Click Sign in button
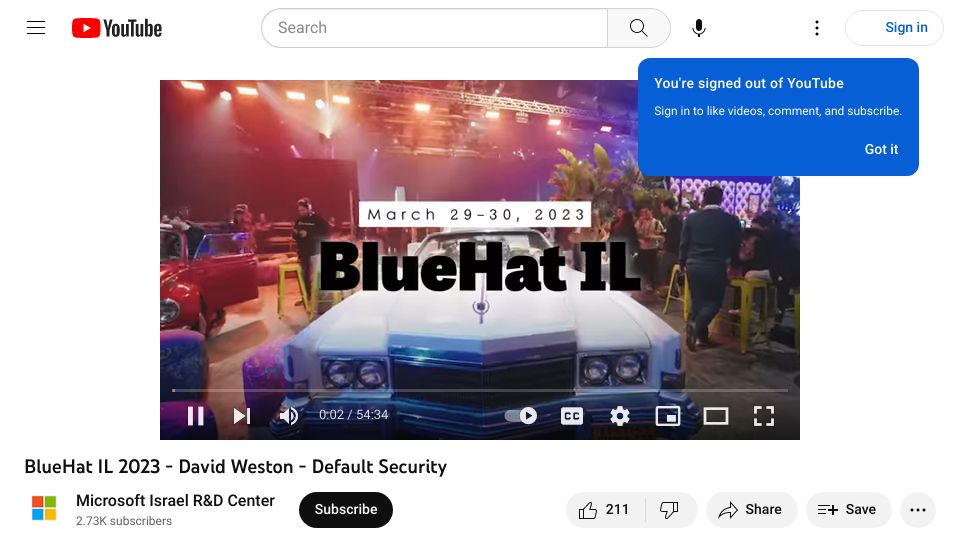 click(x=894, y=28)
